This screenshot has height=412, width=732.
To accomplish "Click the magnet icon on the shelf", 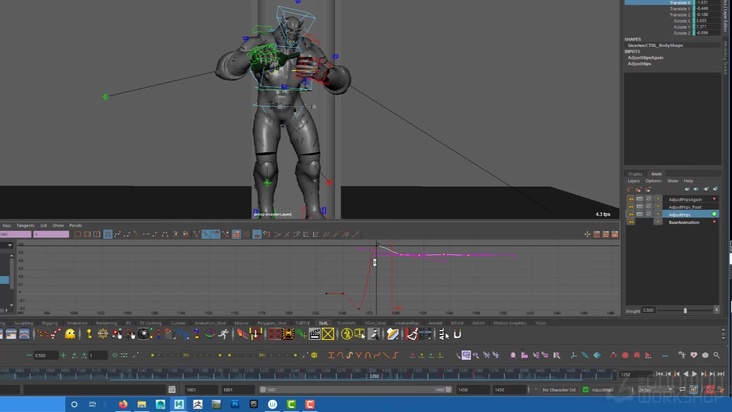I will pos(457,334).
